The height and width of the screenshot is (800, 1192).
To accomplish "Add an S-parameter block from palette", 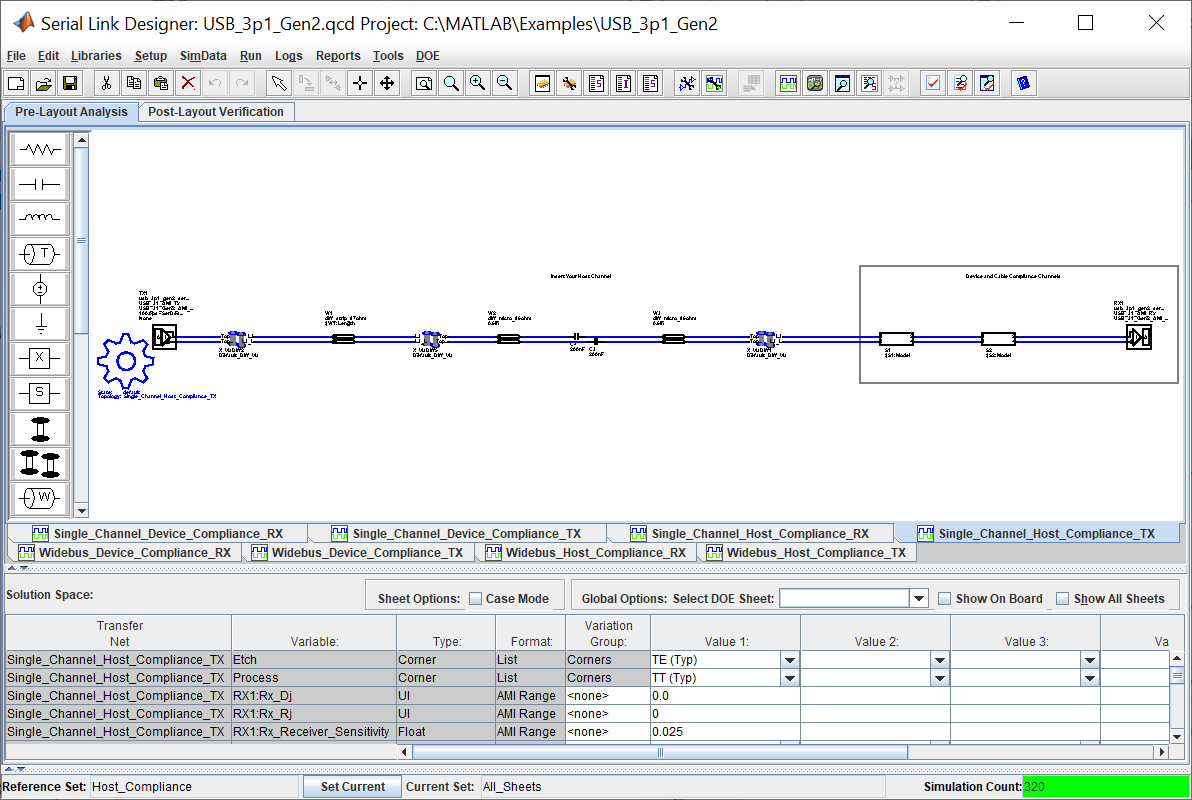I will click(x=40, y=393).
